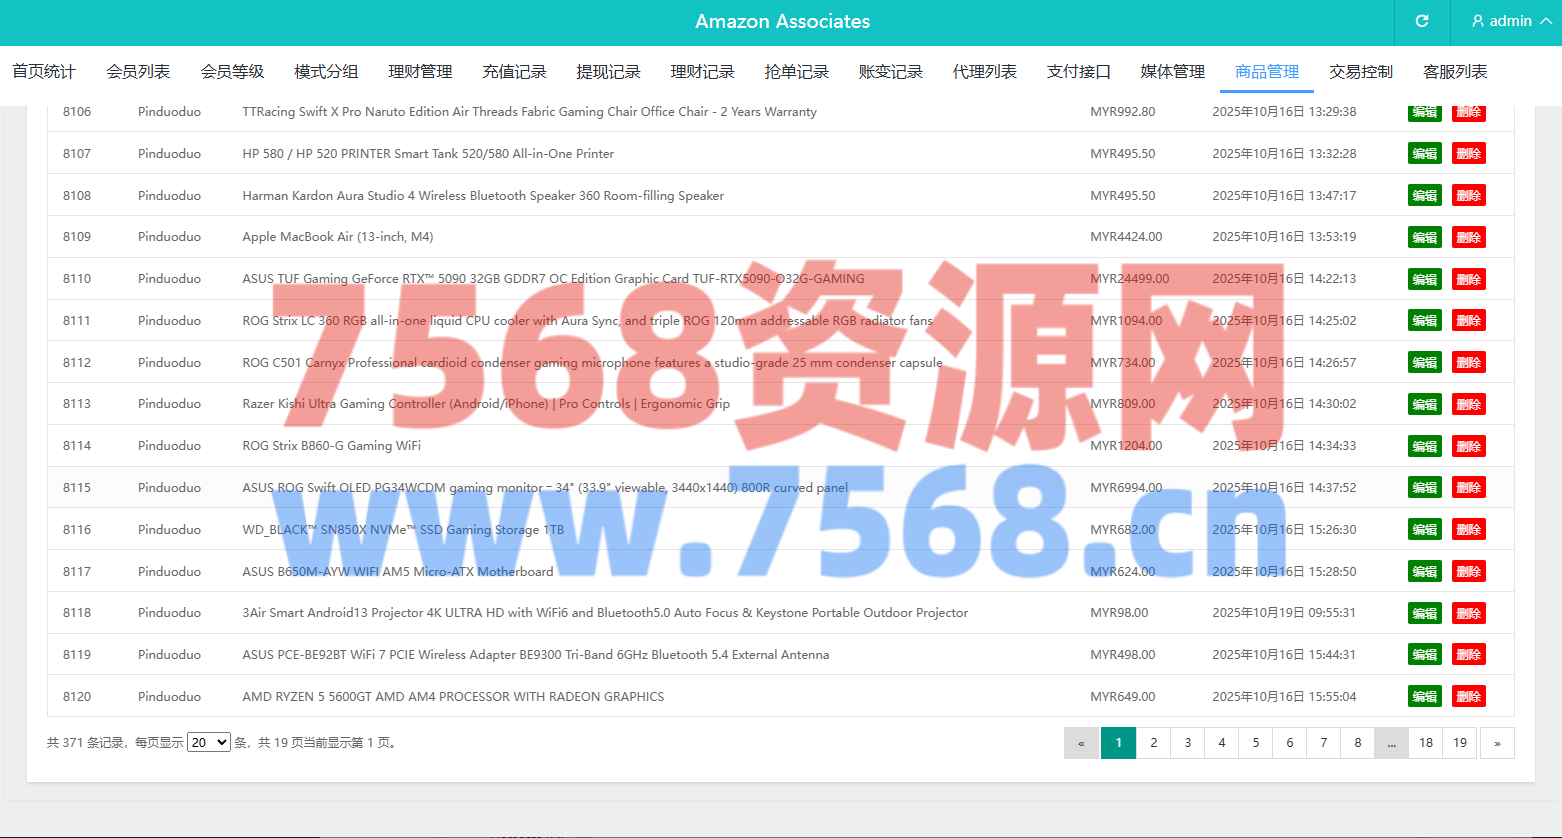Open the admin user menu

(x=1511, y=21)
